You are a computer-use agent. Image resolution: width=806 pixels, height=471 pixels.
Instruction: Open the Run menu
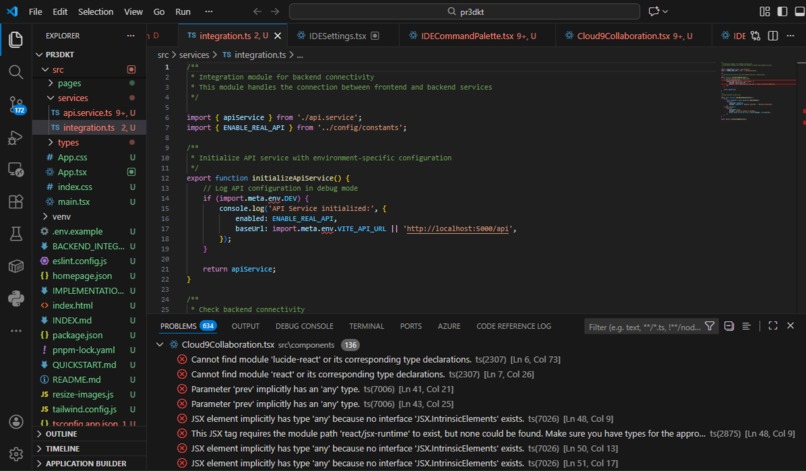pyautogui.click(x=183, y=11)
